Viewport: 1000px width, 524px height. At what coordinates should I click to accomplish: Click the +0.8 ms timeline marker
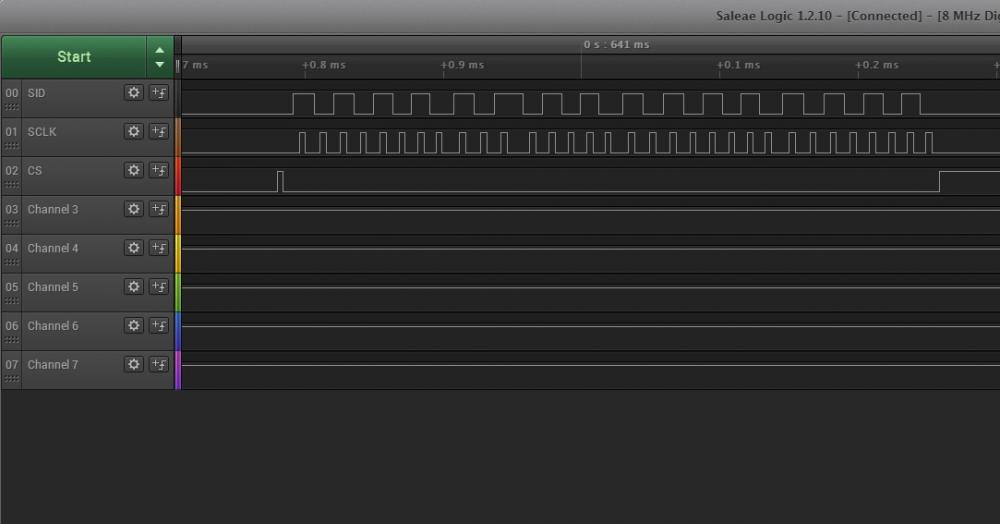pos(324,65)
